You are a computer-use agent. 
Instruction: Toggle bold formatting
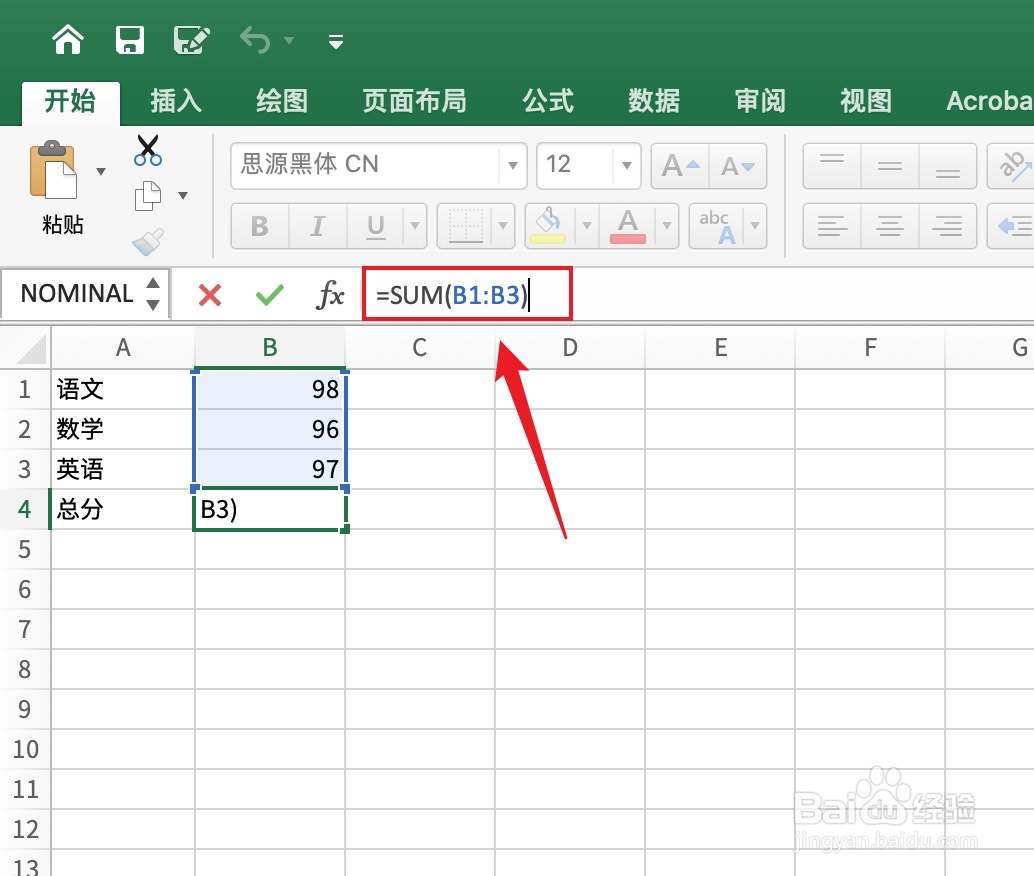pyautogui.click(x=260, y=226)
